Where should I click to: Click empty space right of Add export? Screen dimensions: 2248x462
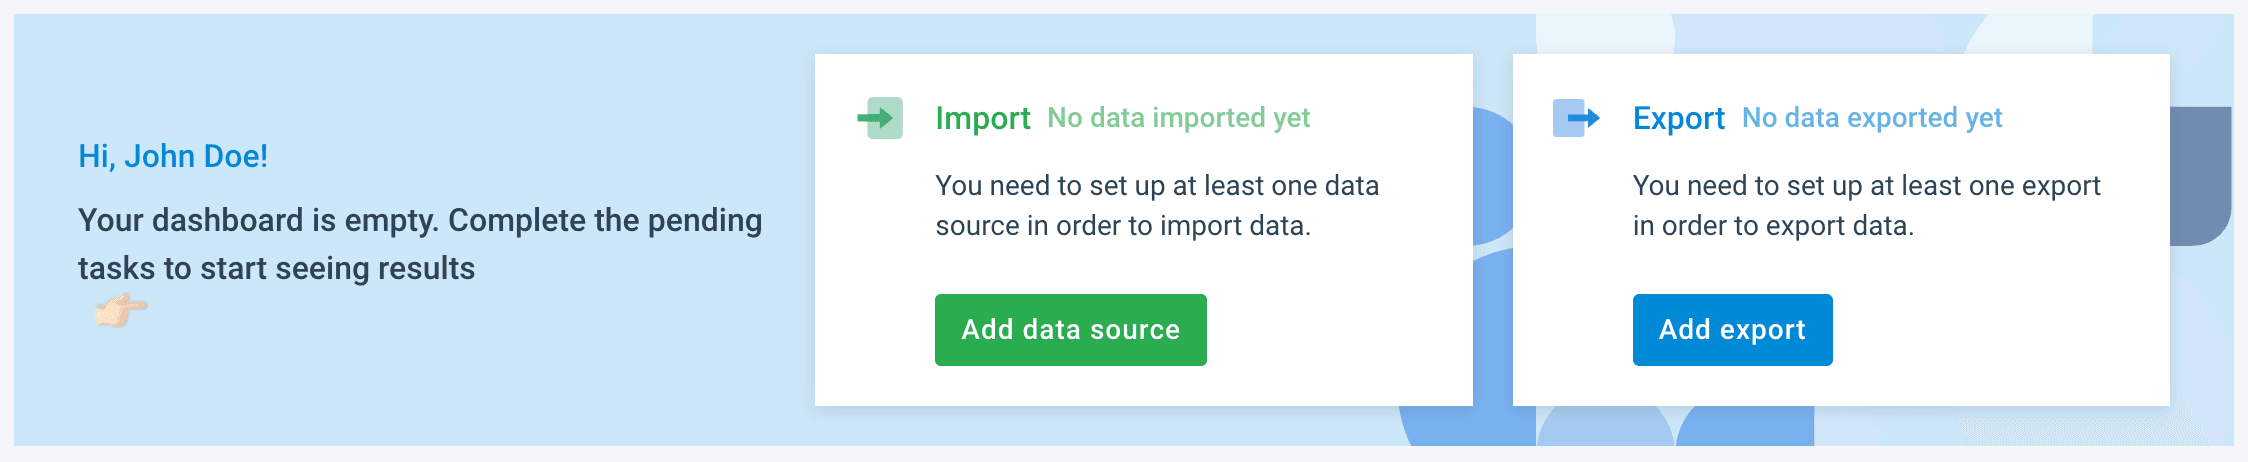2000,330
